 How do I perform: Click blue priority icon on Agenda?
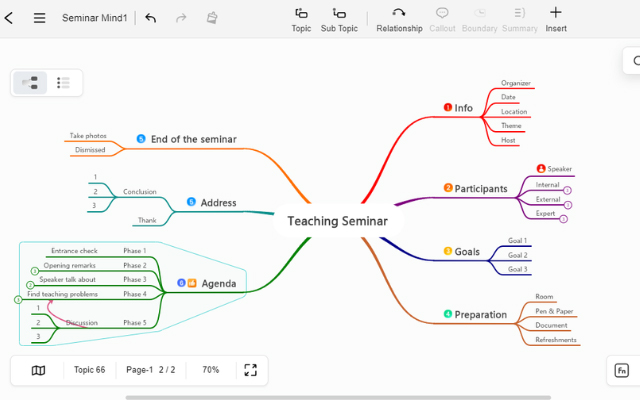[x=181, y=283]
